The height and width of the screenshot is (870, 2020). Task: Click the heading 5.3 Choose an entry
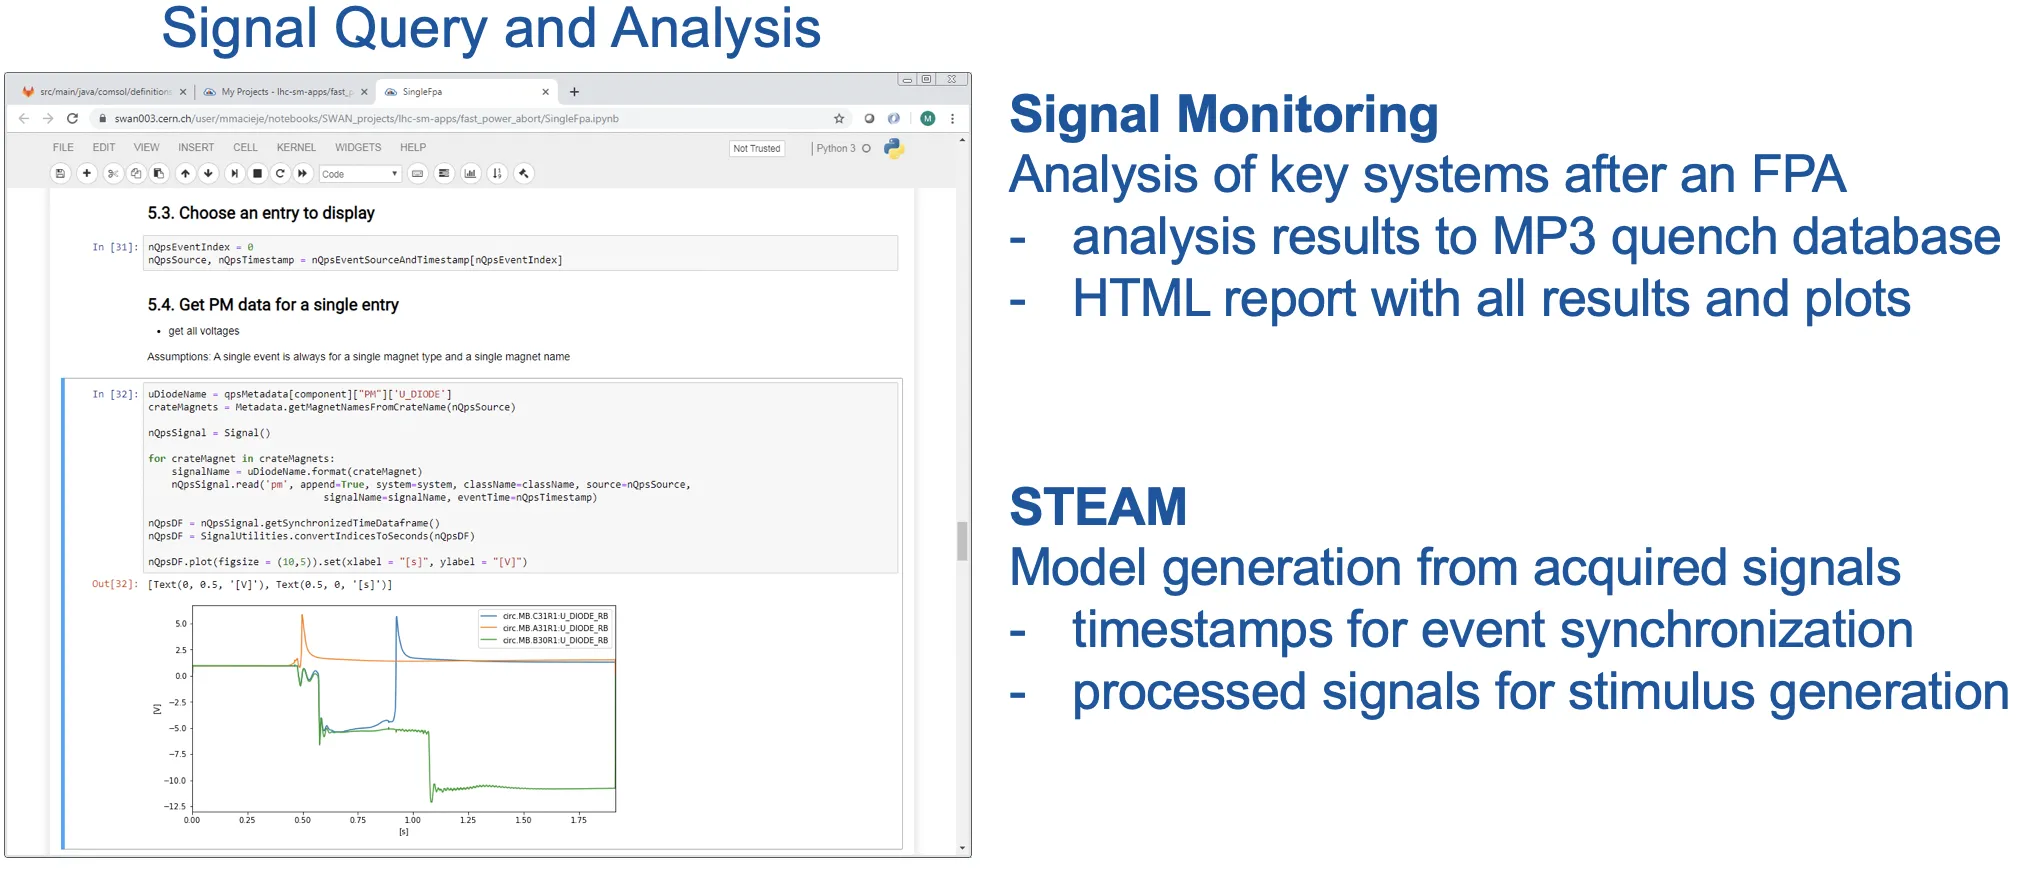(x=261, y=213)
